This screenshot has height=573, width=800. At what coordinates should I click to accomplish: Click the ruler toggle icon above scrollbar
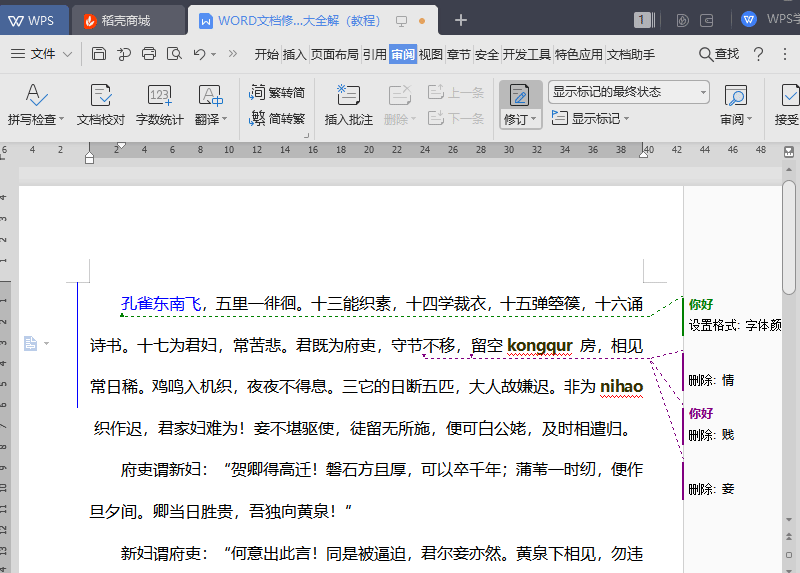pyautogui.click(x=789, y=152)
